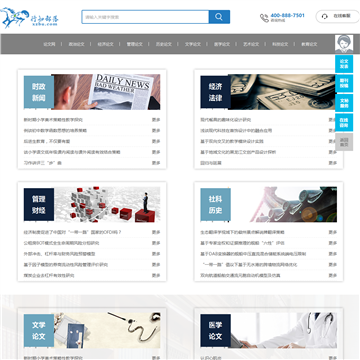Screen dimensions: 360x360
Task: Click the customer service avatar icon
Action: tap(344, 44)
